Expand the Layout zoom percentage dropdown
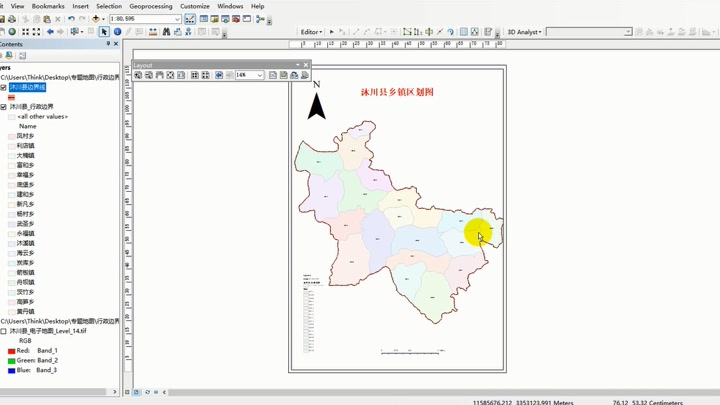720x405 pixels. [260, 75]
